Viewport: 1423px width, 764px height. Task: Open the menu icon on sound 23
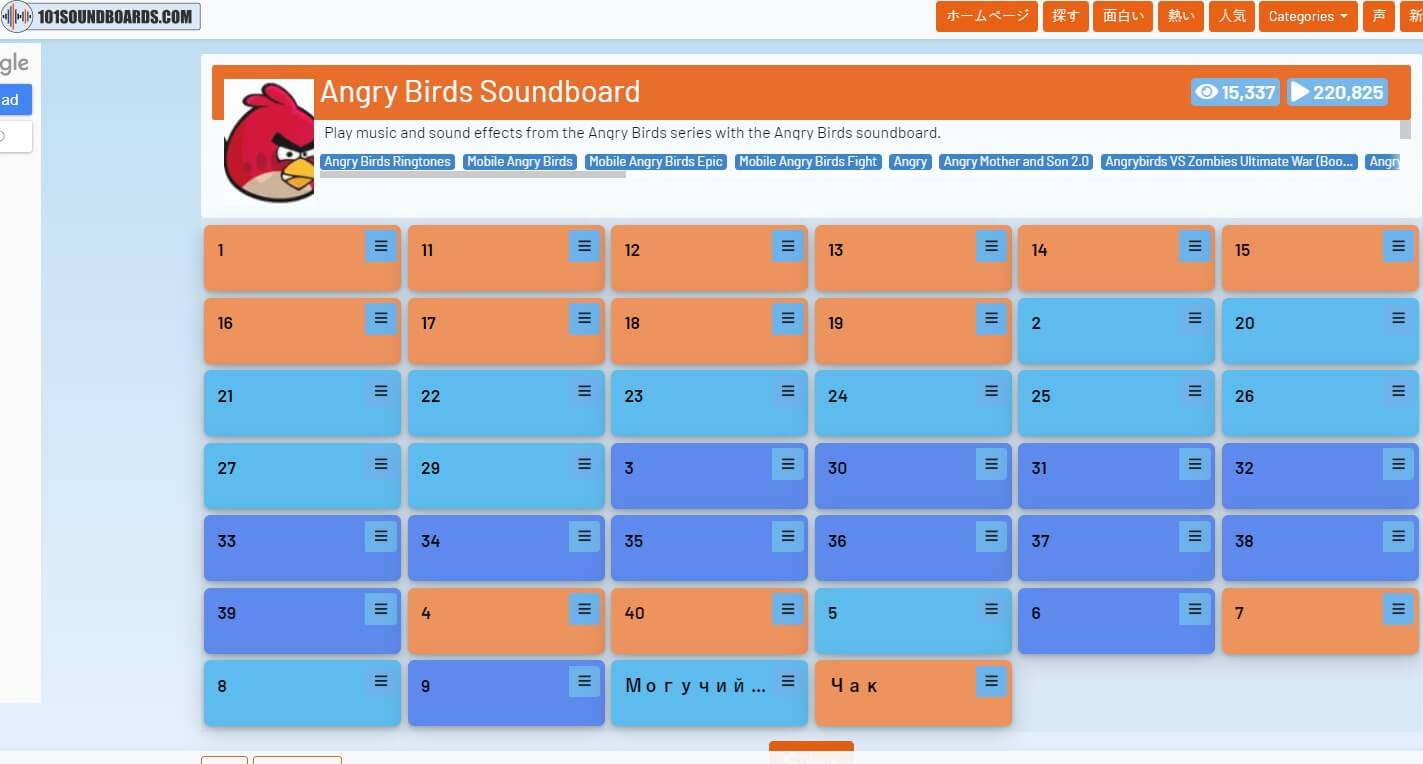[x=787, y=392]
